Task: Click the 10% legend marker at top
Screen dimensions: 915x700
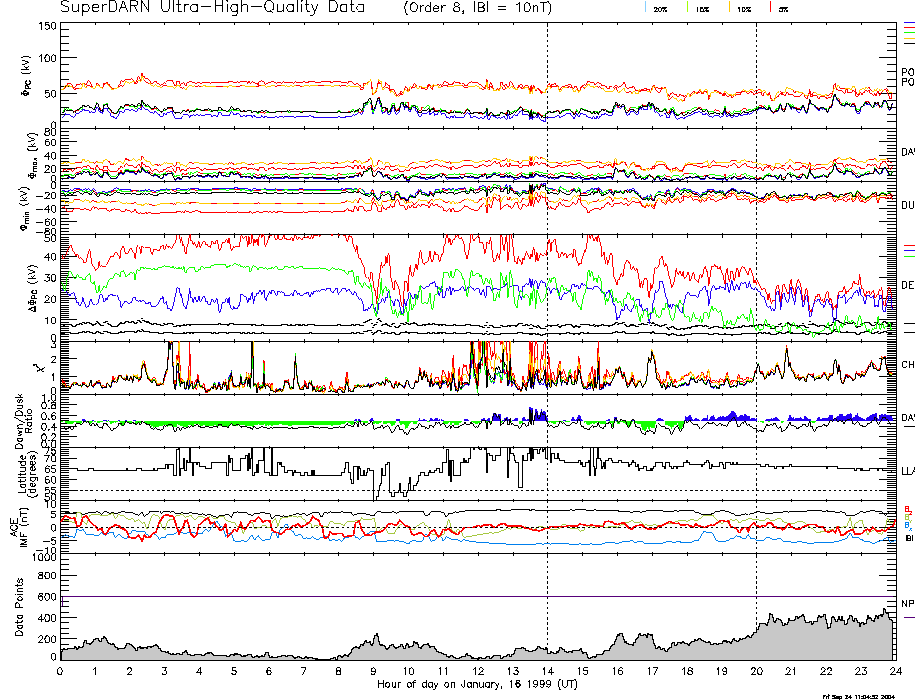Action: pyautogui.click(x=741, y=8)
